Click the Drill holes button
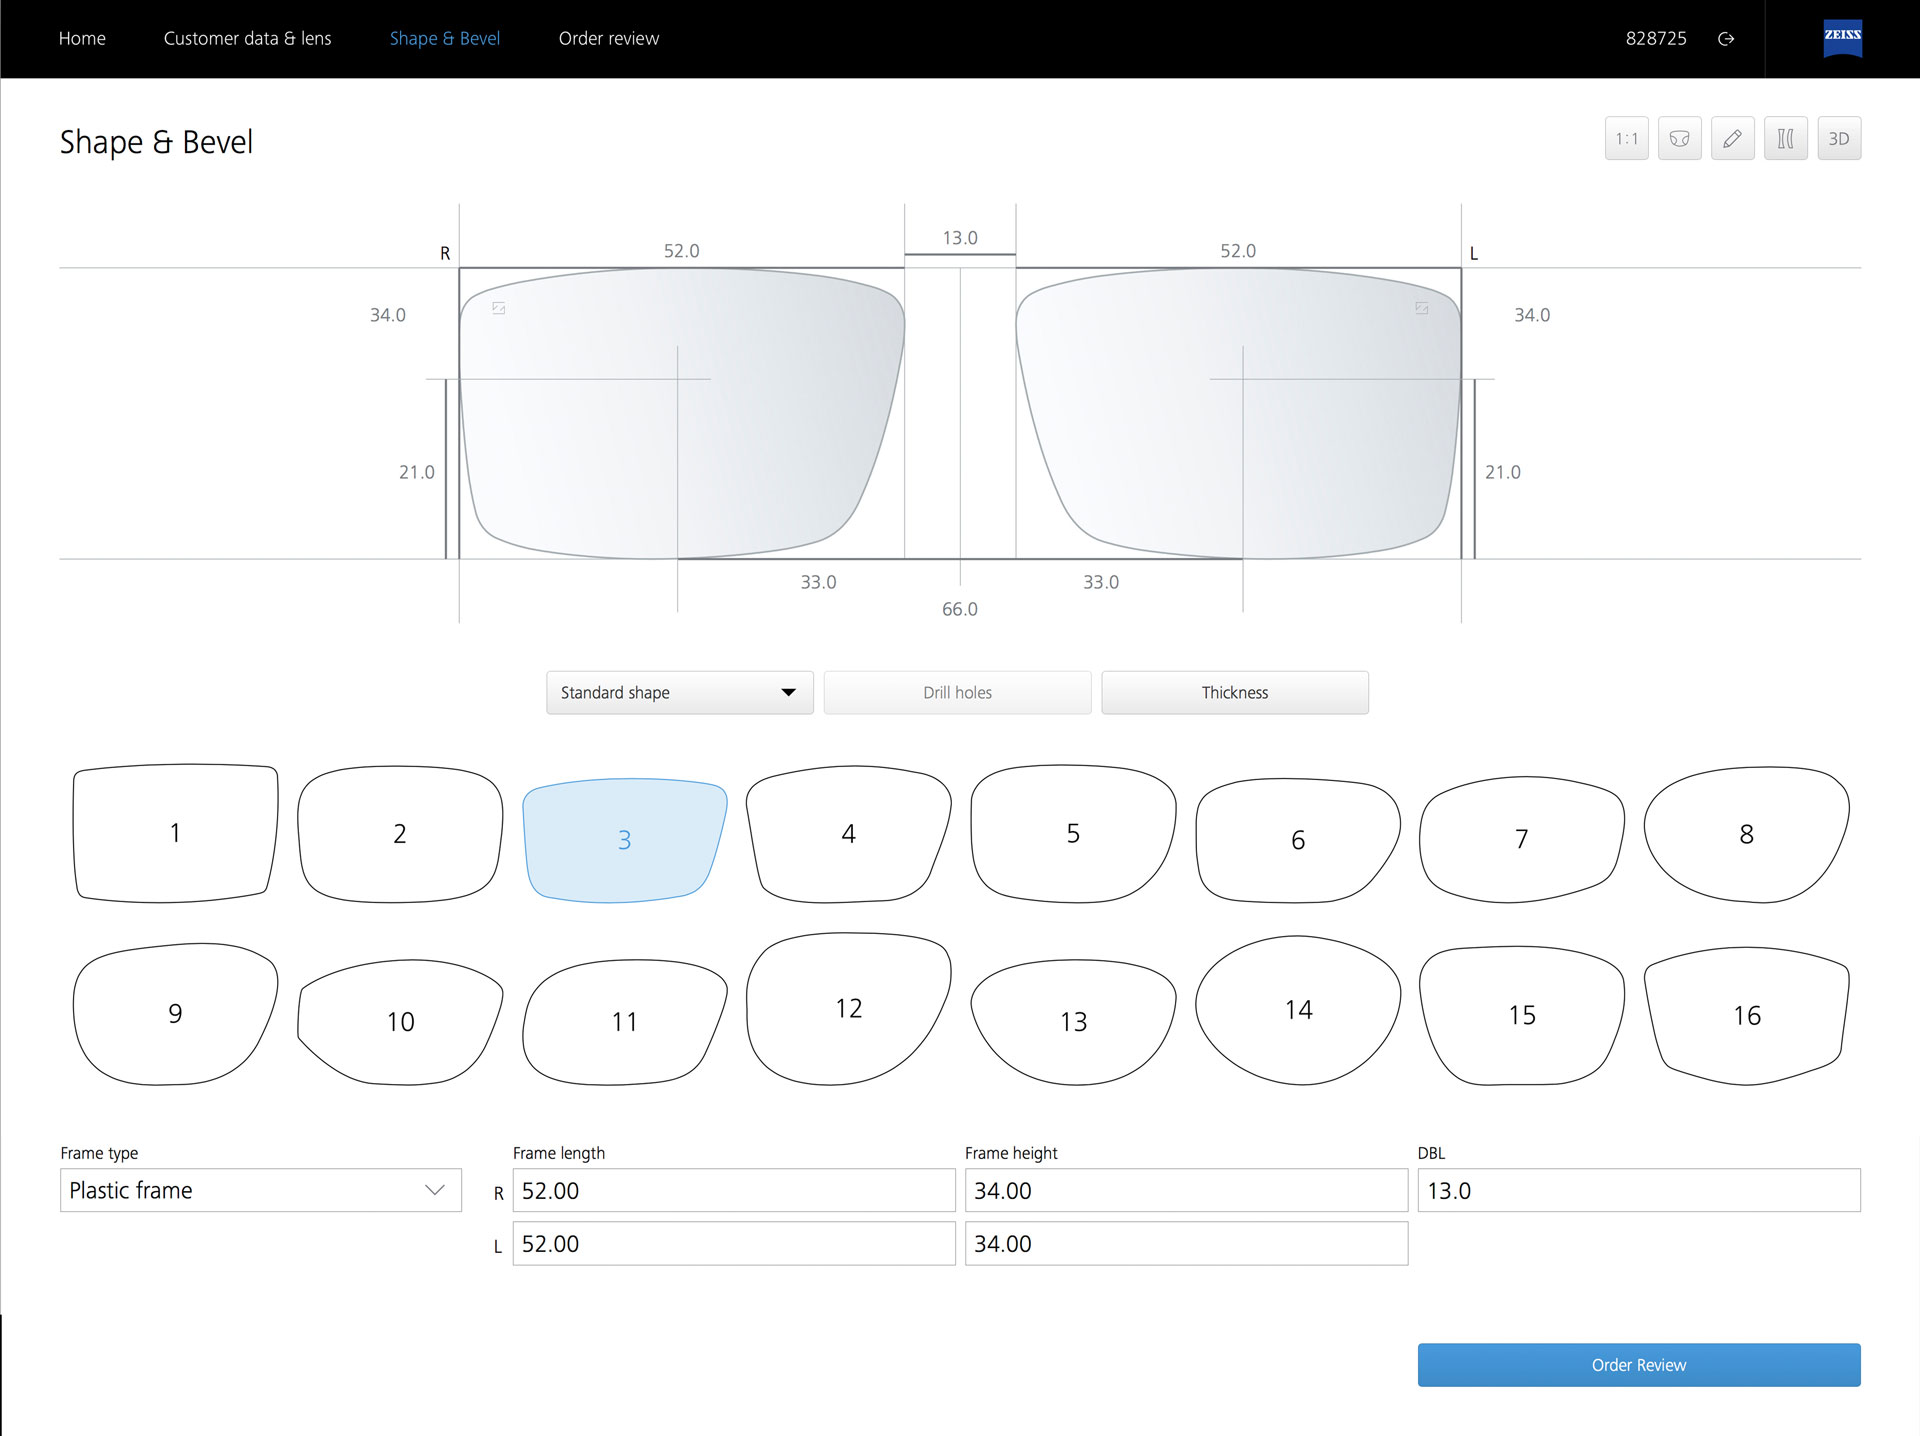Viewport: 1920px width, 1436px height. point(957,692)
